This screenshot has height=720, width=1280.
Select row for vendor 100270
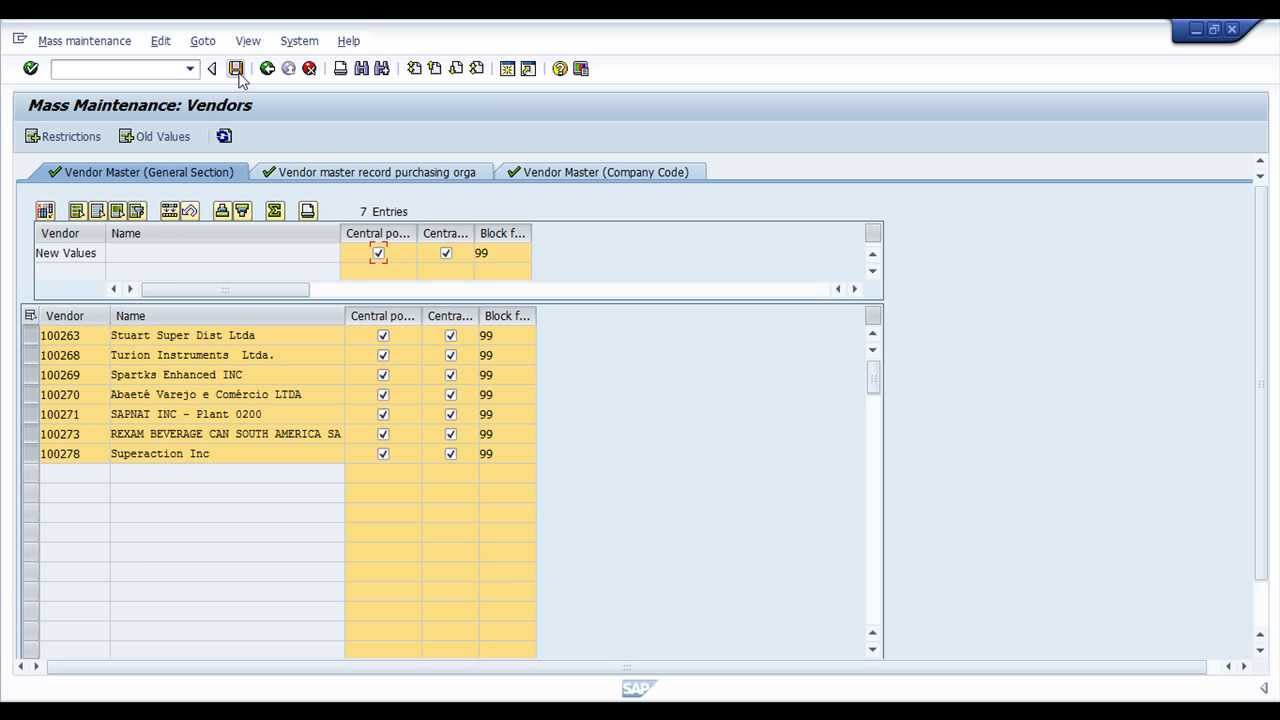click(31, 395)
